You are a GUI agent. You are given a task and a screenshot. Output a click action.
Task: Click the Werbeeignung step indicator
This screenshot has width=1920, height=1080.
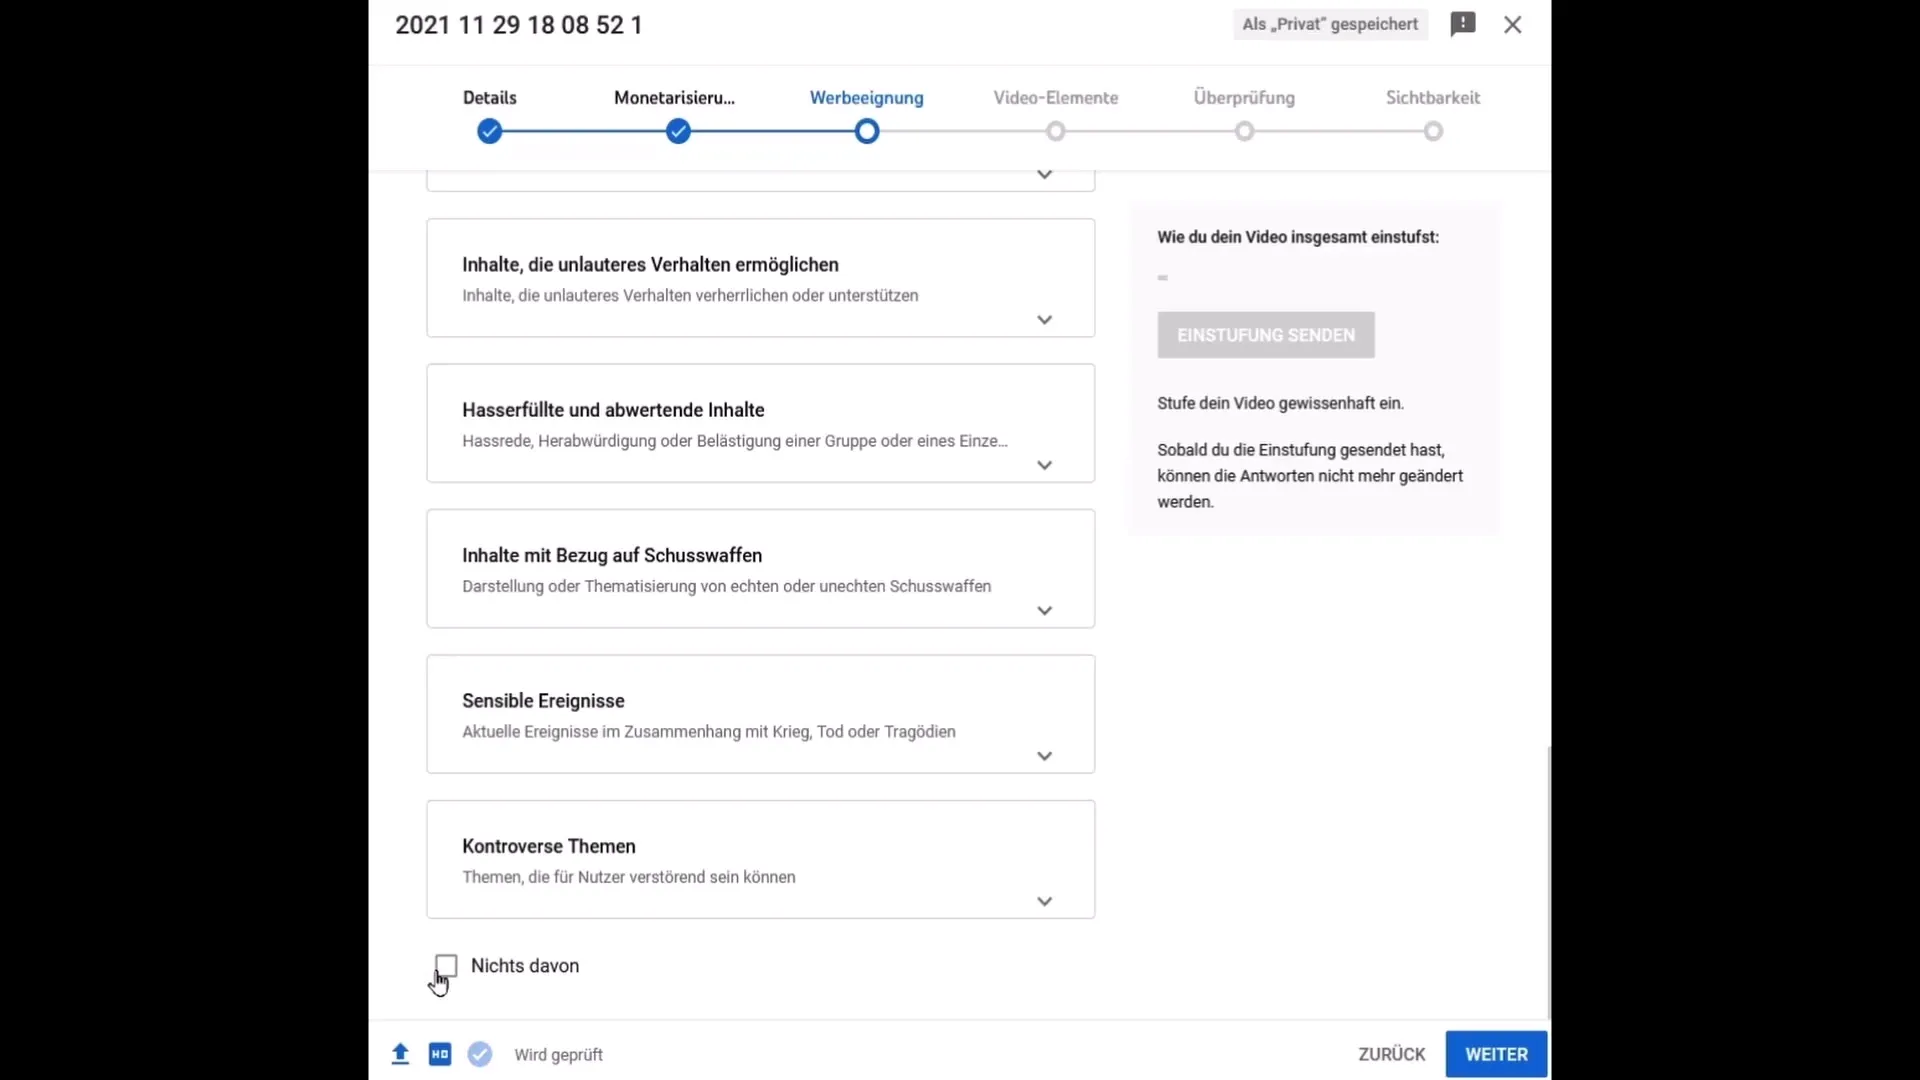(866, 129)
